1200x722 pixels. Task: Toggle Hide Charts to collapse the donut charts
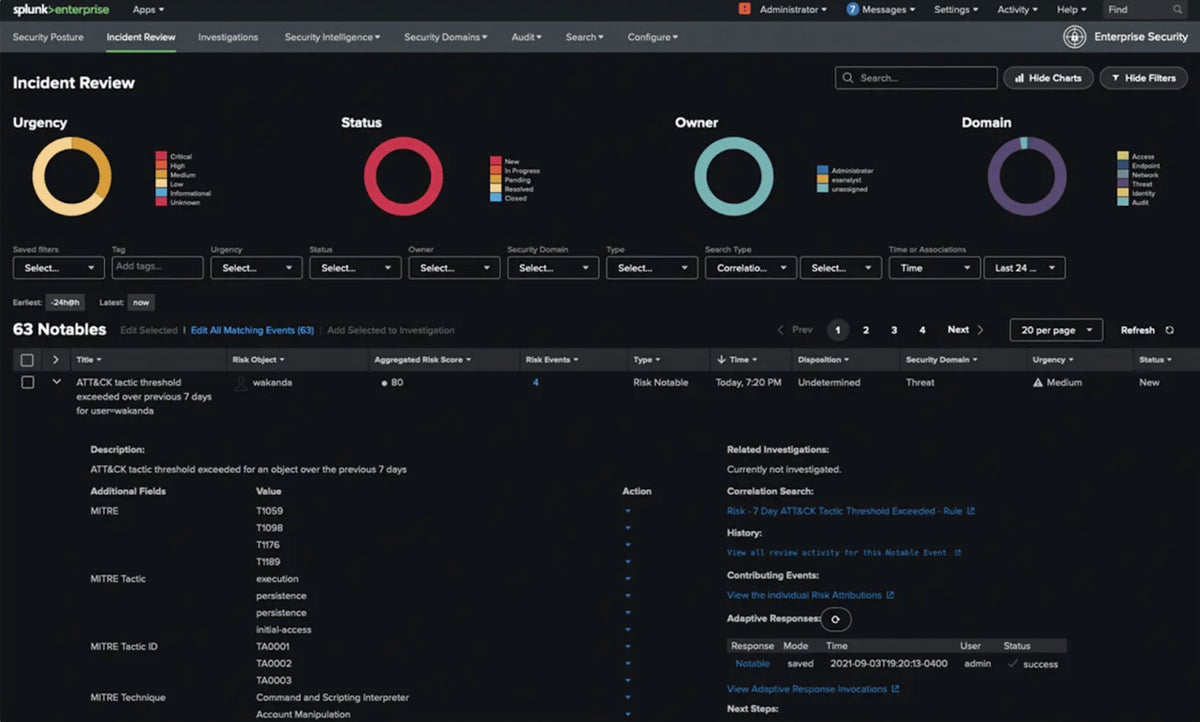[x=1048, y=77]
